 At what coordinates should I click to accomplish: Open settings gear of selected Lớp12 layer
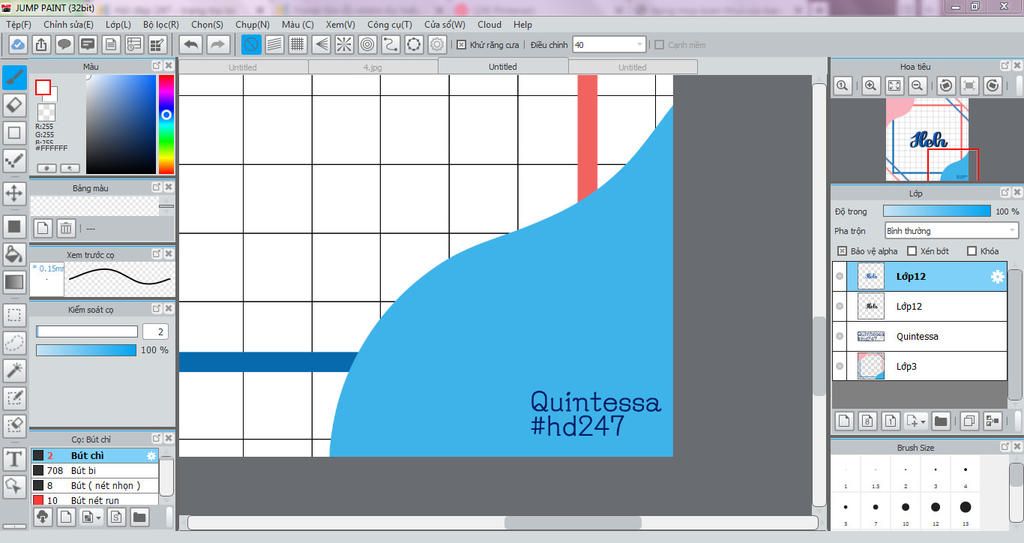click(x=997, y=276)
